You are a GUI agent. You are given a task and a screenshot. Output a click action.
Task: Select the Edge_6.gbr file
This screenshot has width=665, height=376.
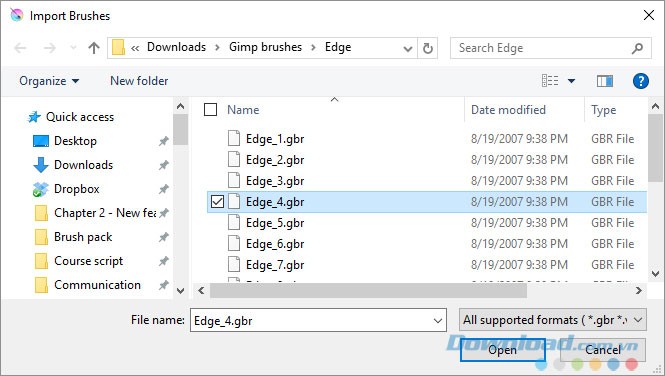(275, 244)
